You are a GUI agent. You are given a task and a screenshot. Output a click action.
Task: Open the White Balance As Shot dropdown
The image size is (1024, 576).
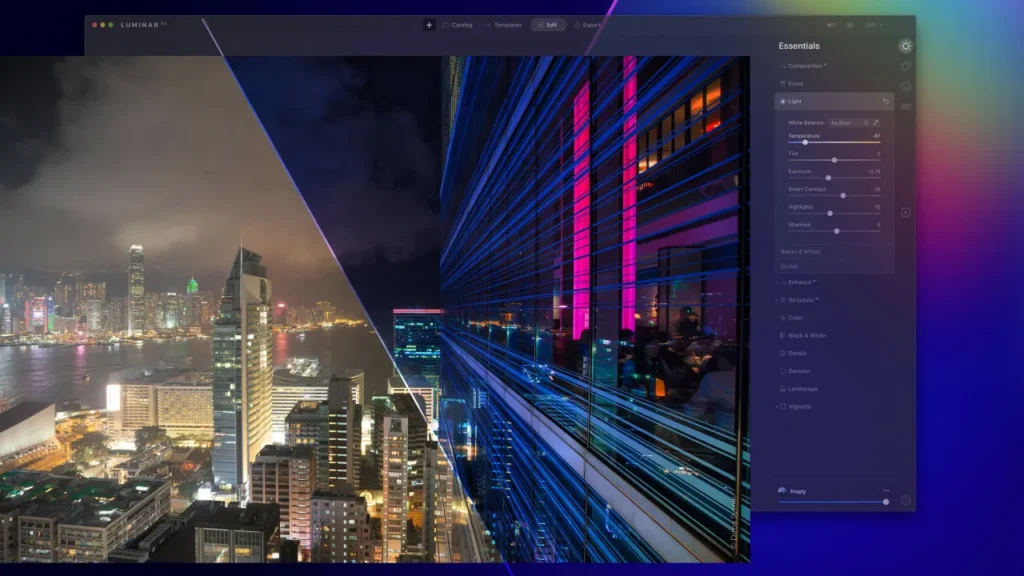[848, 123]
